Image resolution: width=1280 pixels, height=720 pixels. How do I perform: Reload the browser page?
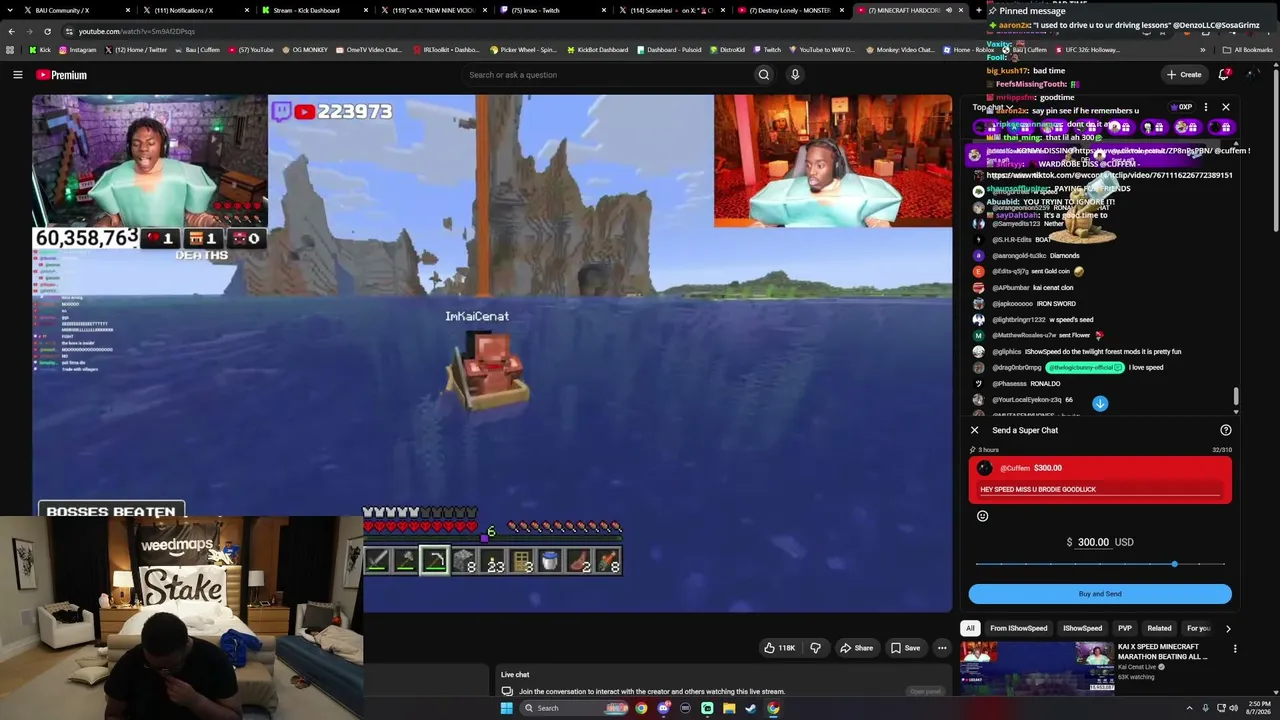coord(47,31)
